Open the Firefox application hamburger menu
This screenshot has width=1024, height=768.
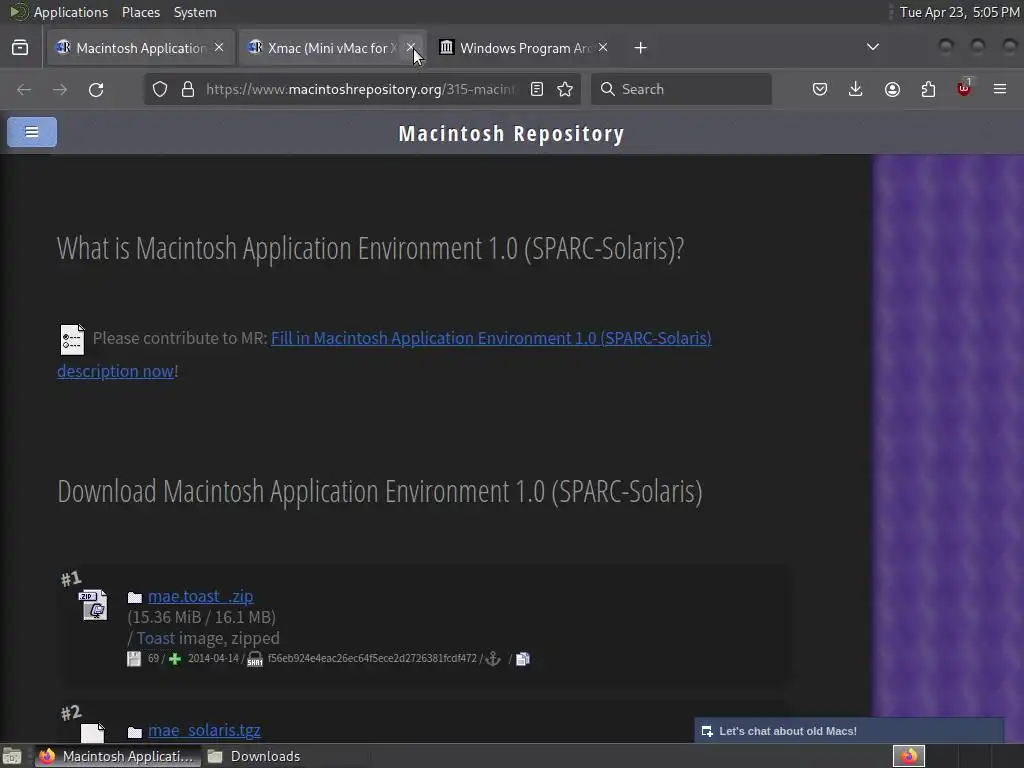click(1000, 89)
